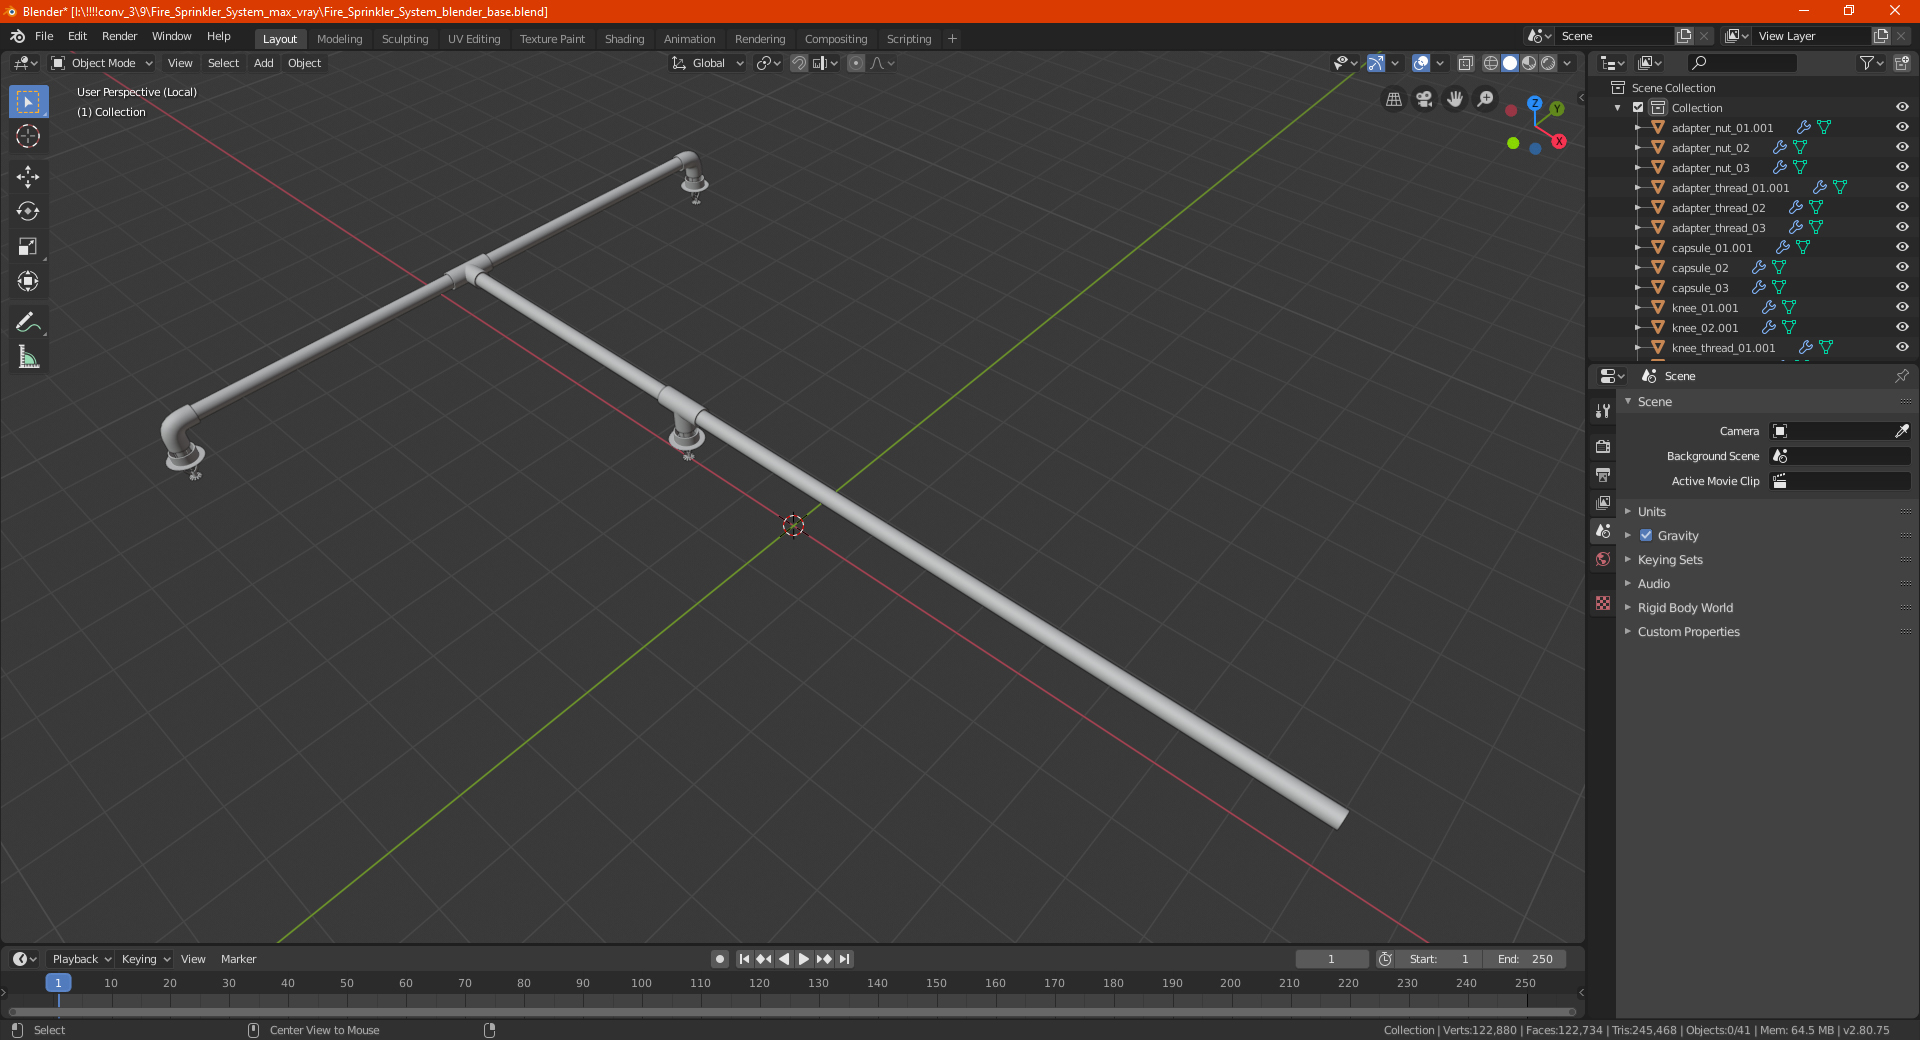This screenshot has width=1920, height=1040.
Task: Open Texture properties tab
Action: click(1603, 603)
